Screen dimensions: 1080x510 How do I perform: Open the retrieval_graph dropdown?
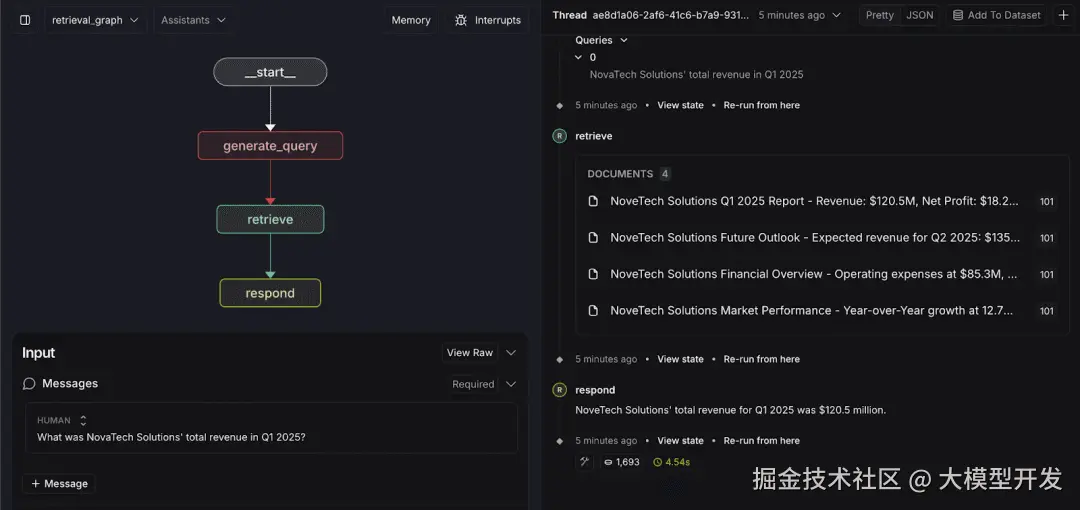click(x=95, y=20)
